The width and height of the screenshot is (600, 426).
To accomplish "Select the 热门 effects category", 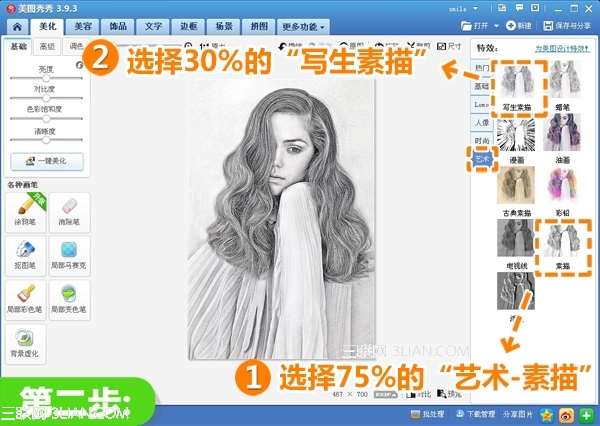I will click(x=481, y=68).
